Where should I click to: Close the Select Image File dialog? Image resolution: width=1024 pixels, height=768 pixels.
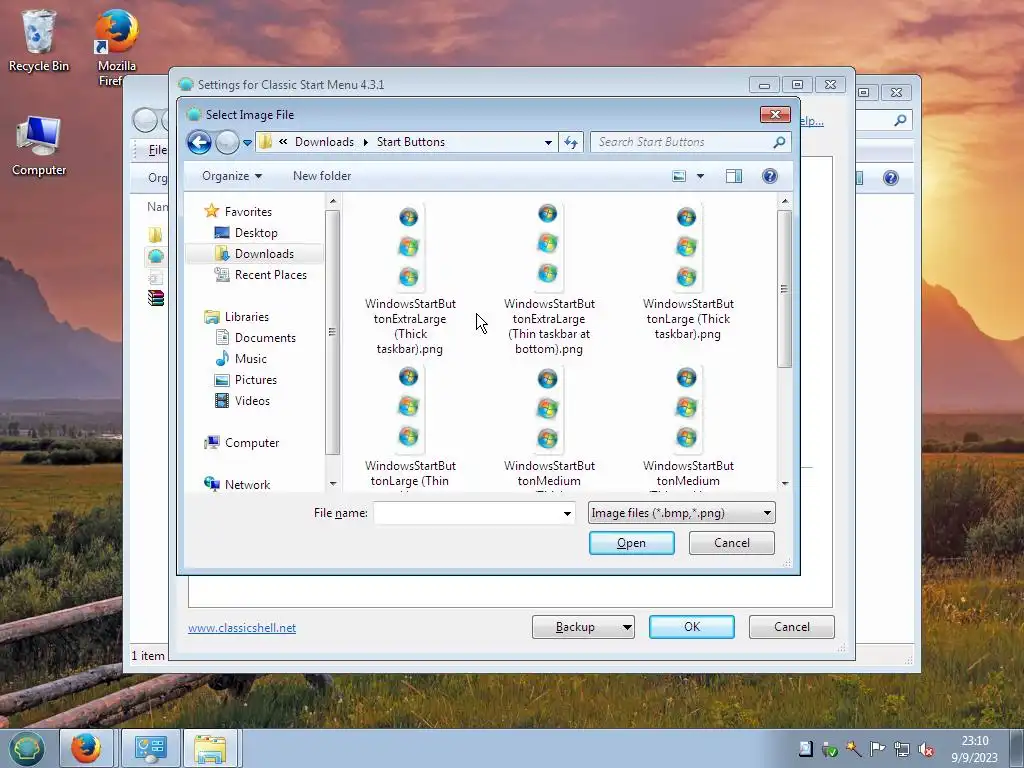(775, 115)
